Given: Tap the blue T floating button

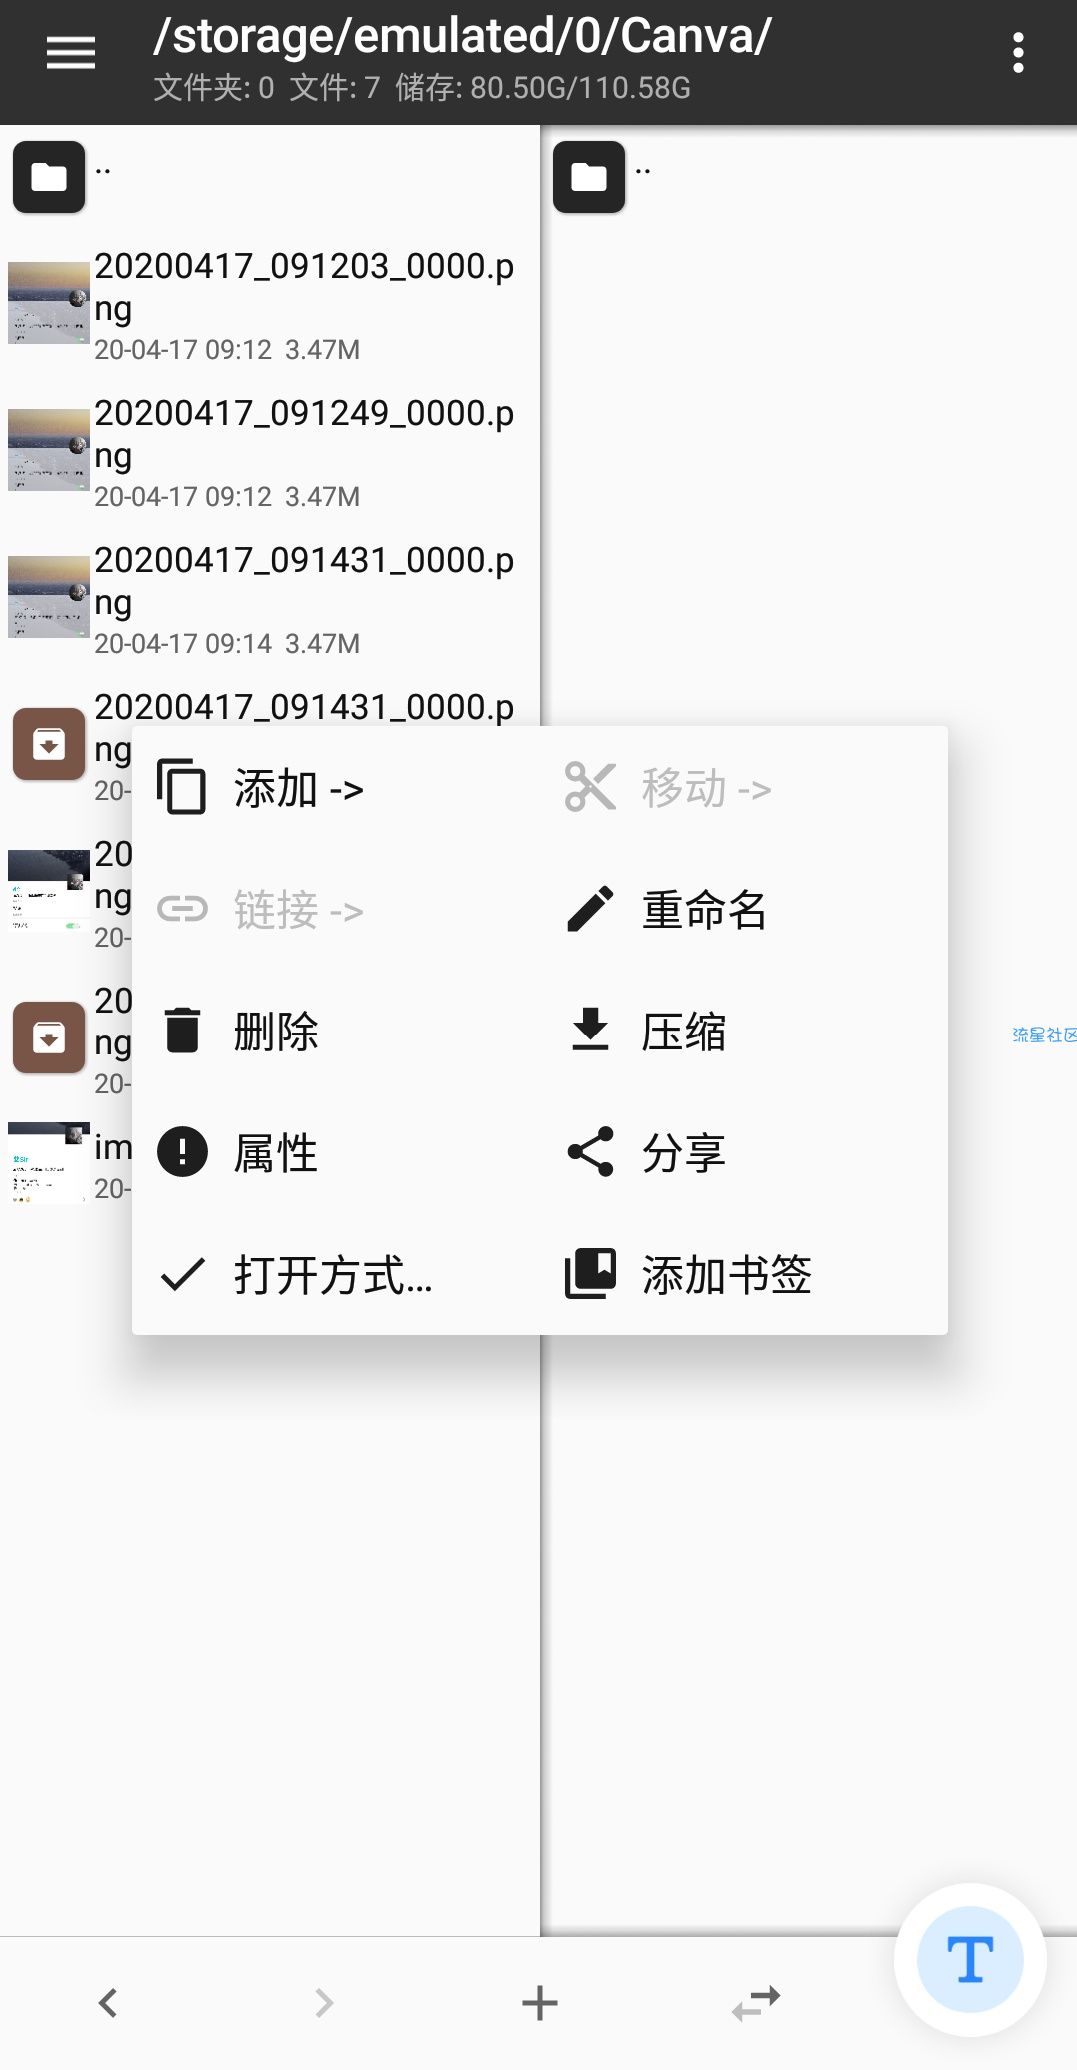Looking at the screenshot, I should click(970, 1959).
